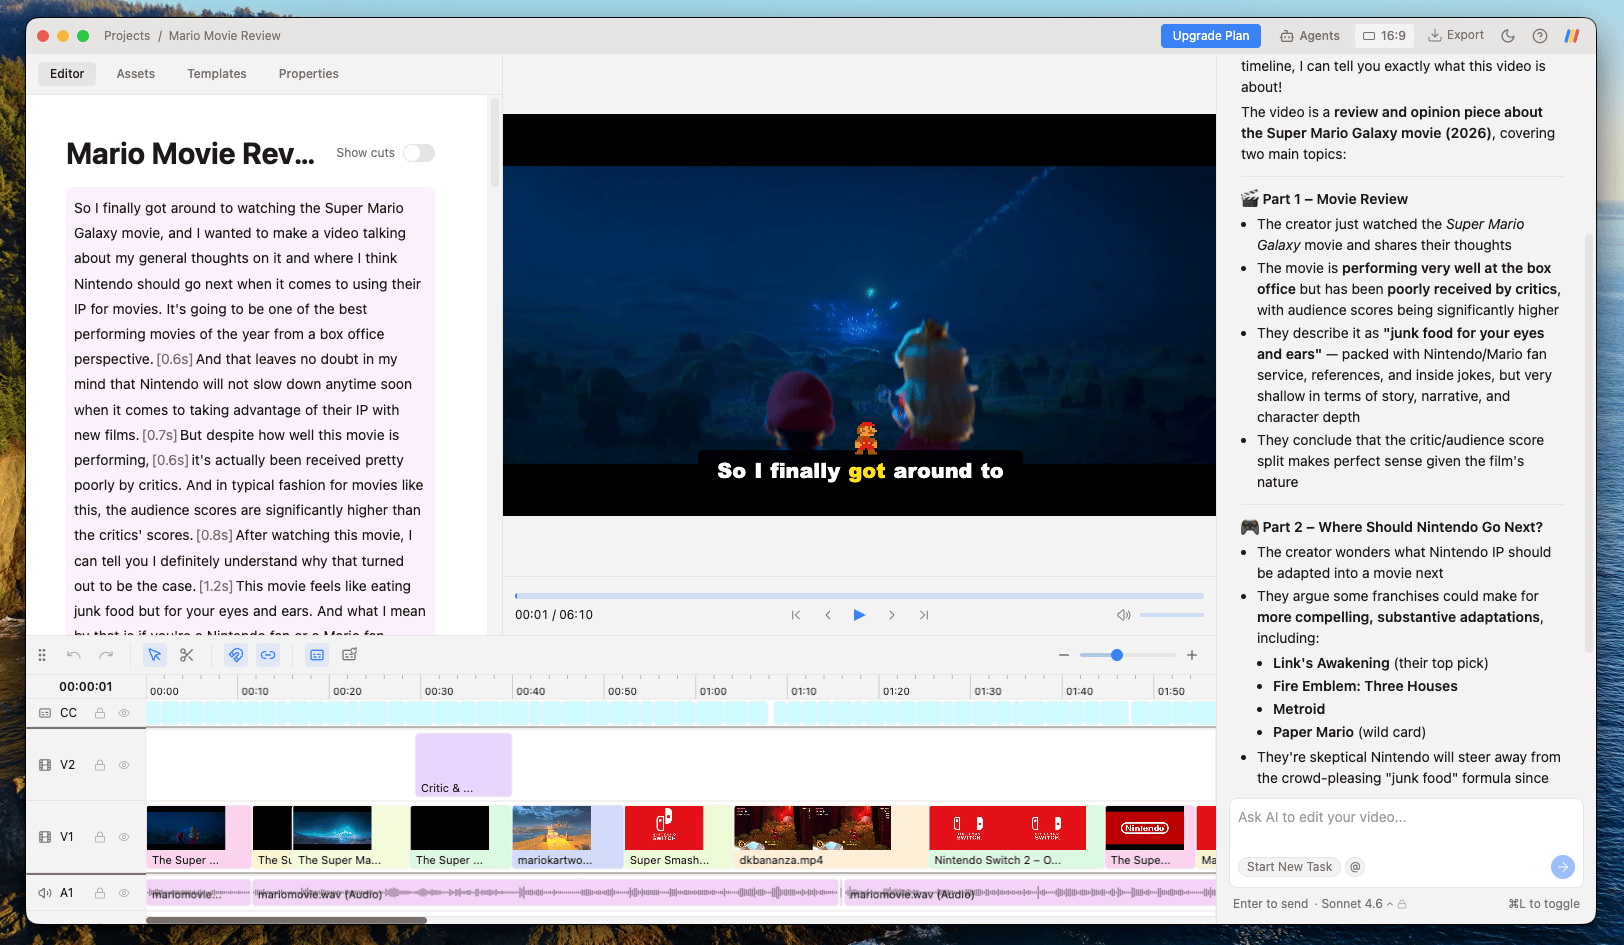Skip to the end of the video
Image resolution: width=1624 pixels, height=945 pixels.
point(924,615)
